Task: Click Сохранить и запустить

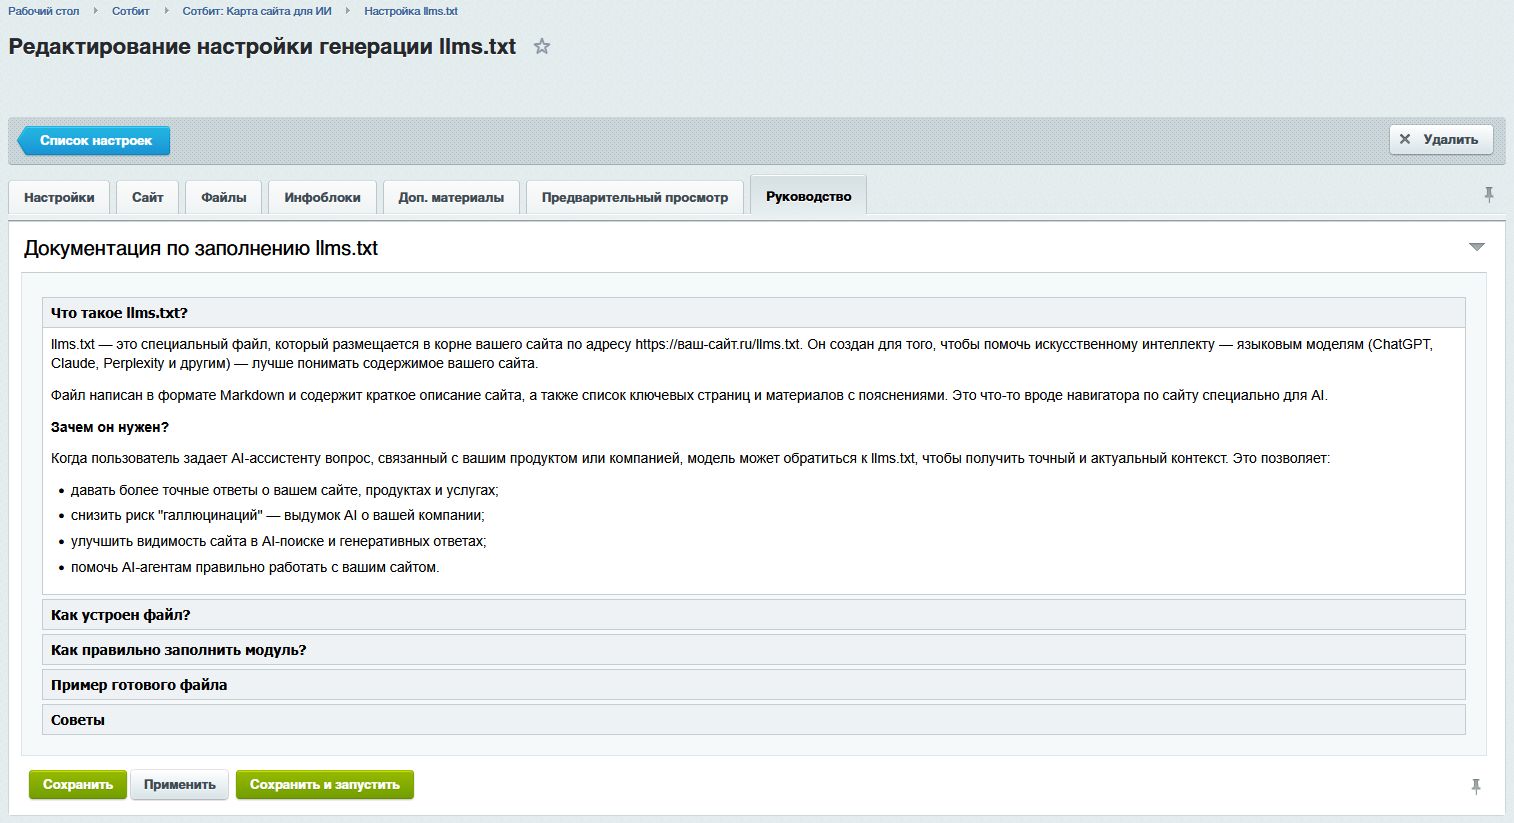Action: click(x=325, y=785)
